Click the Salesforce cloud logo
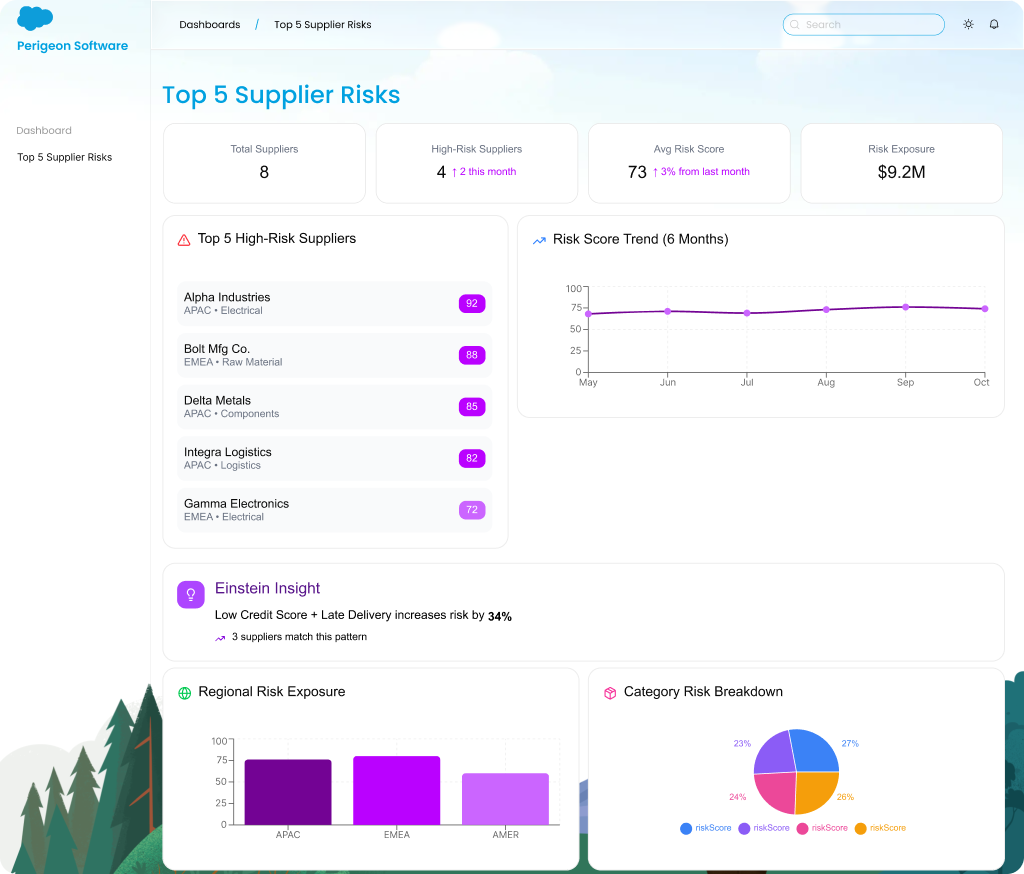The image size is (1024, 874). click(35, 18)
